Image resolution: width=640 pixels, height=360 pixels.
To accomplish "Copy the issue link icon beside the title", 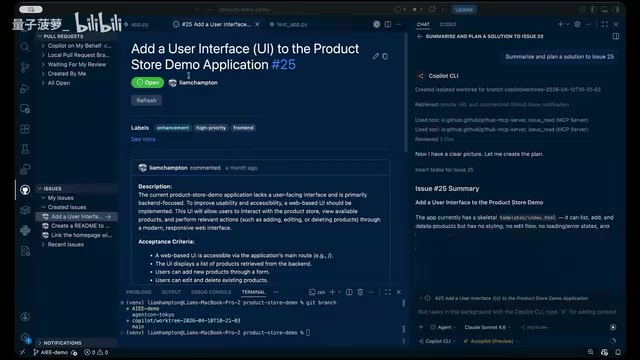I will coord(385,56).
